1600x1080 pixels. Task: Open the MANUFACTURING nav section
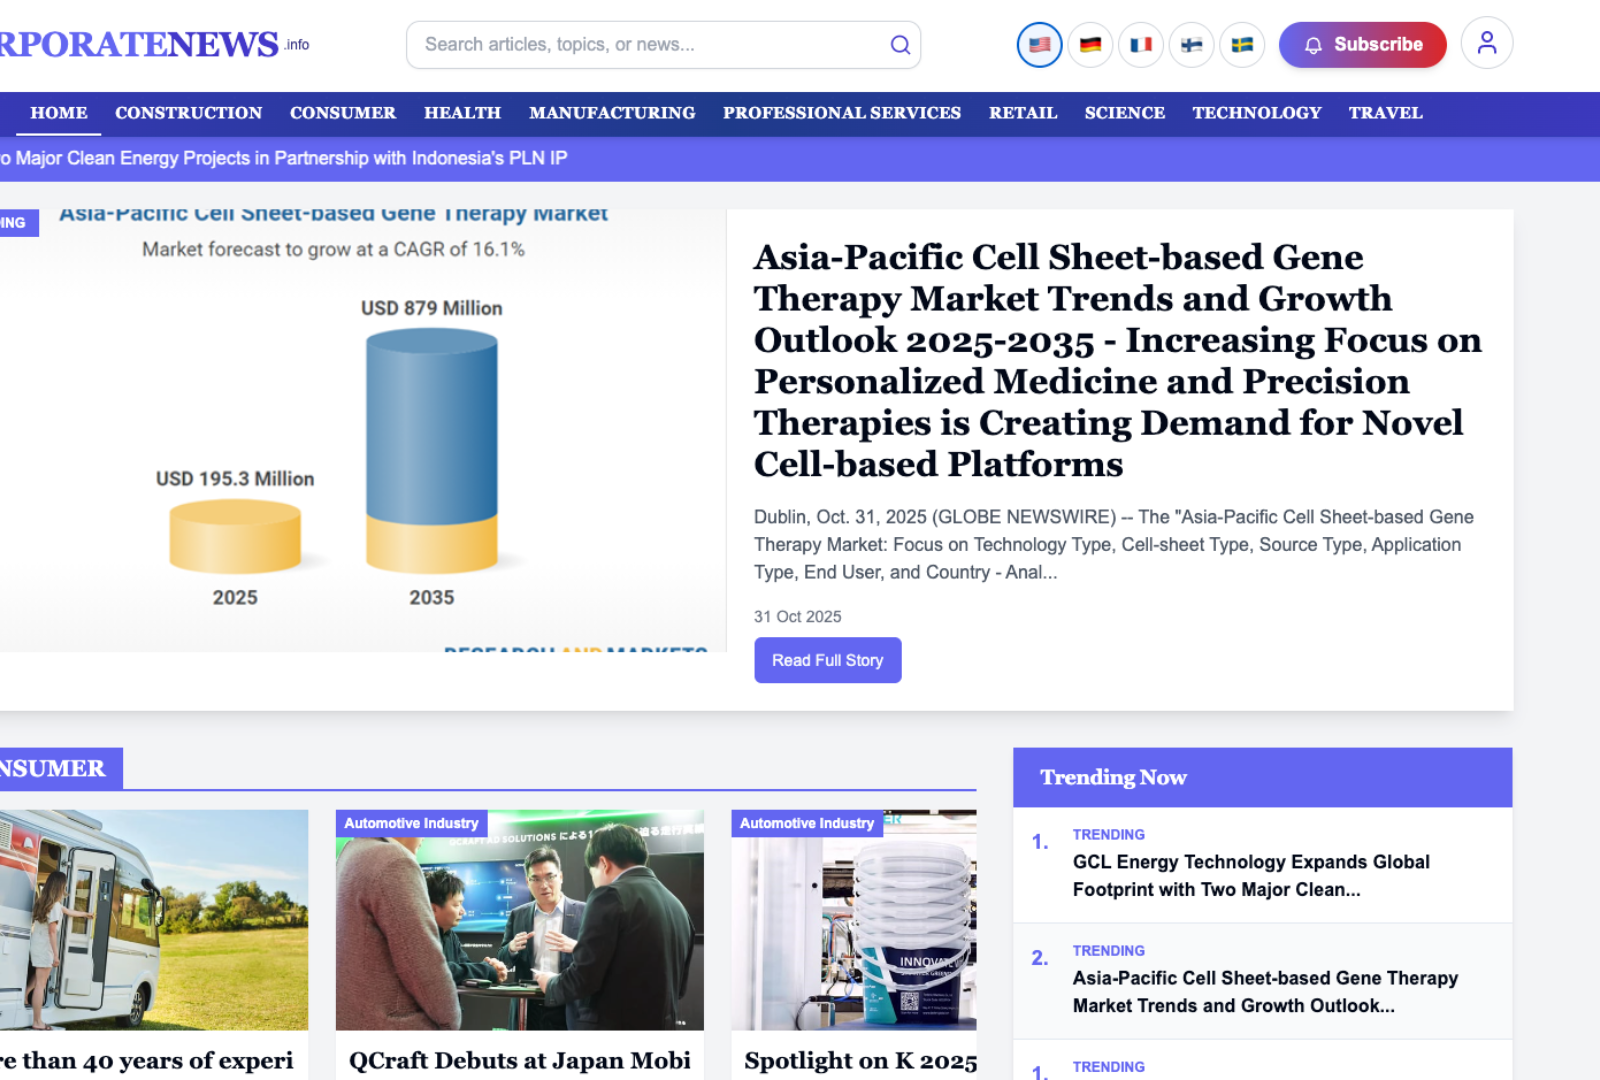coord(612,113)
